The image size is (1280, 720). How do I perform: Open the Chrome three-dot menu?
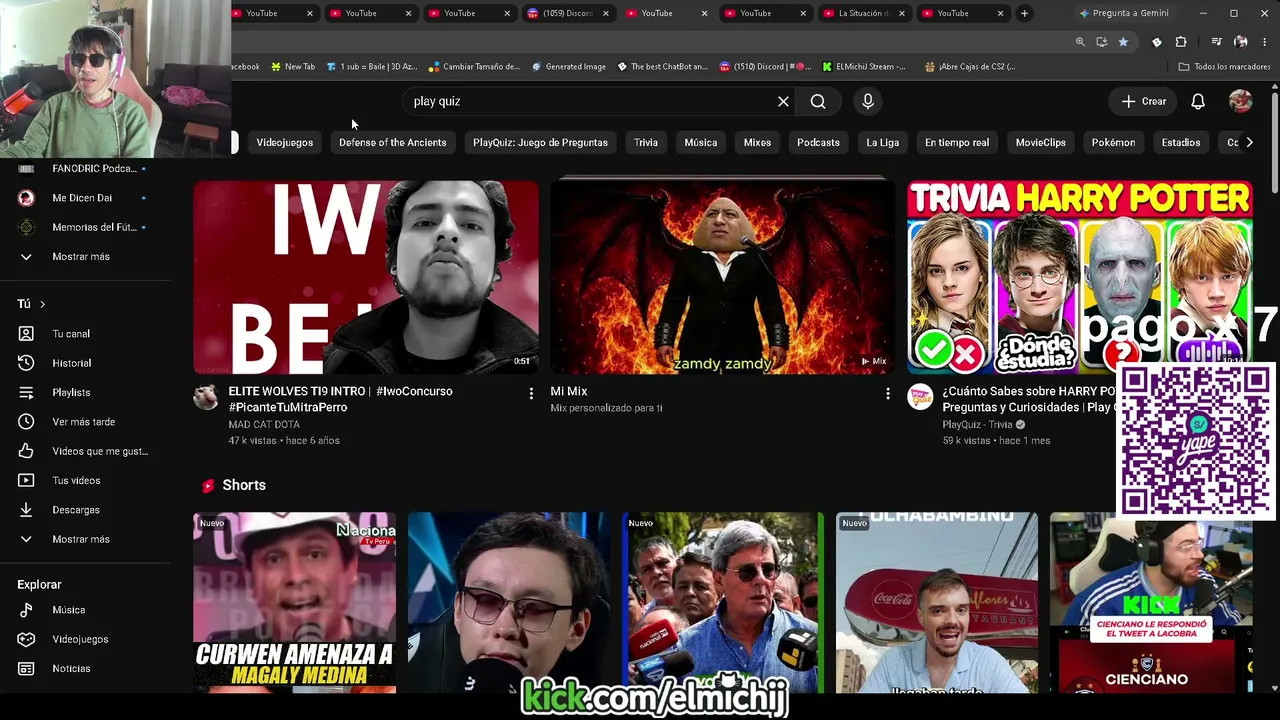coord(1265,42)
